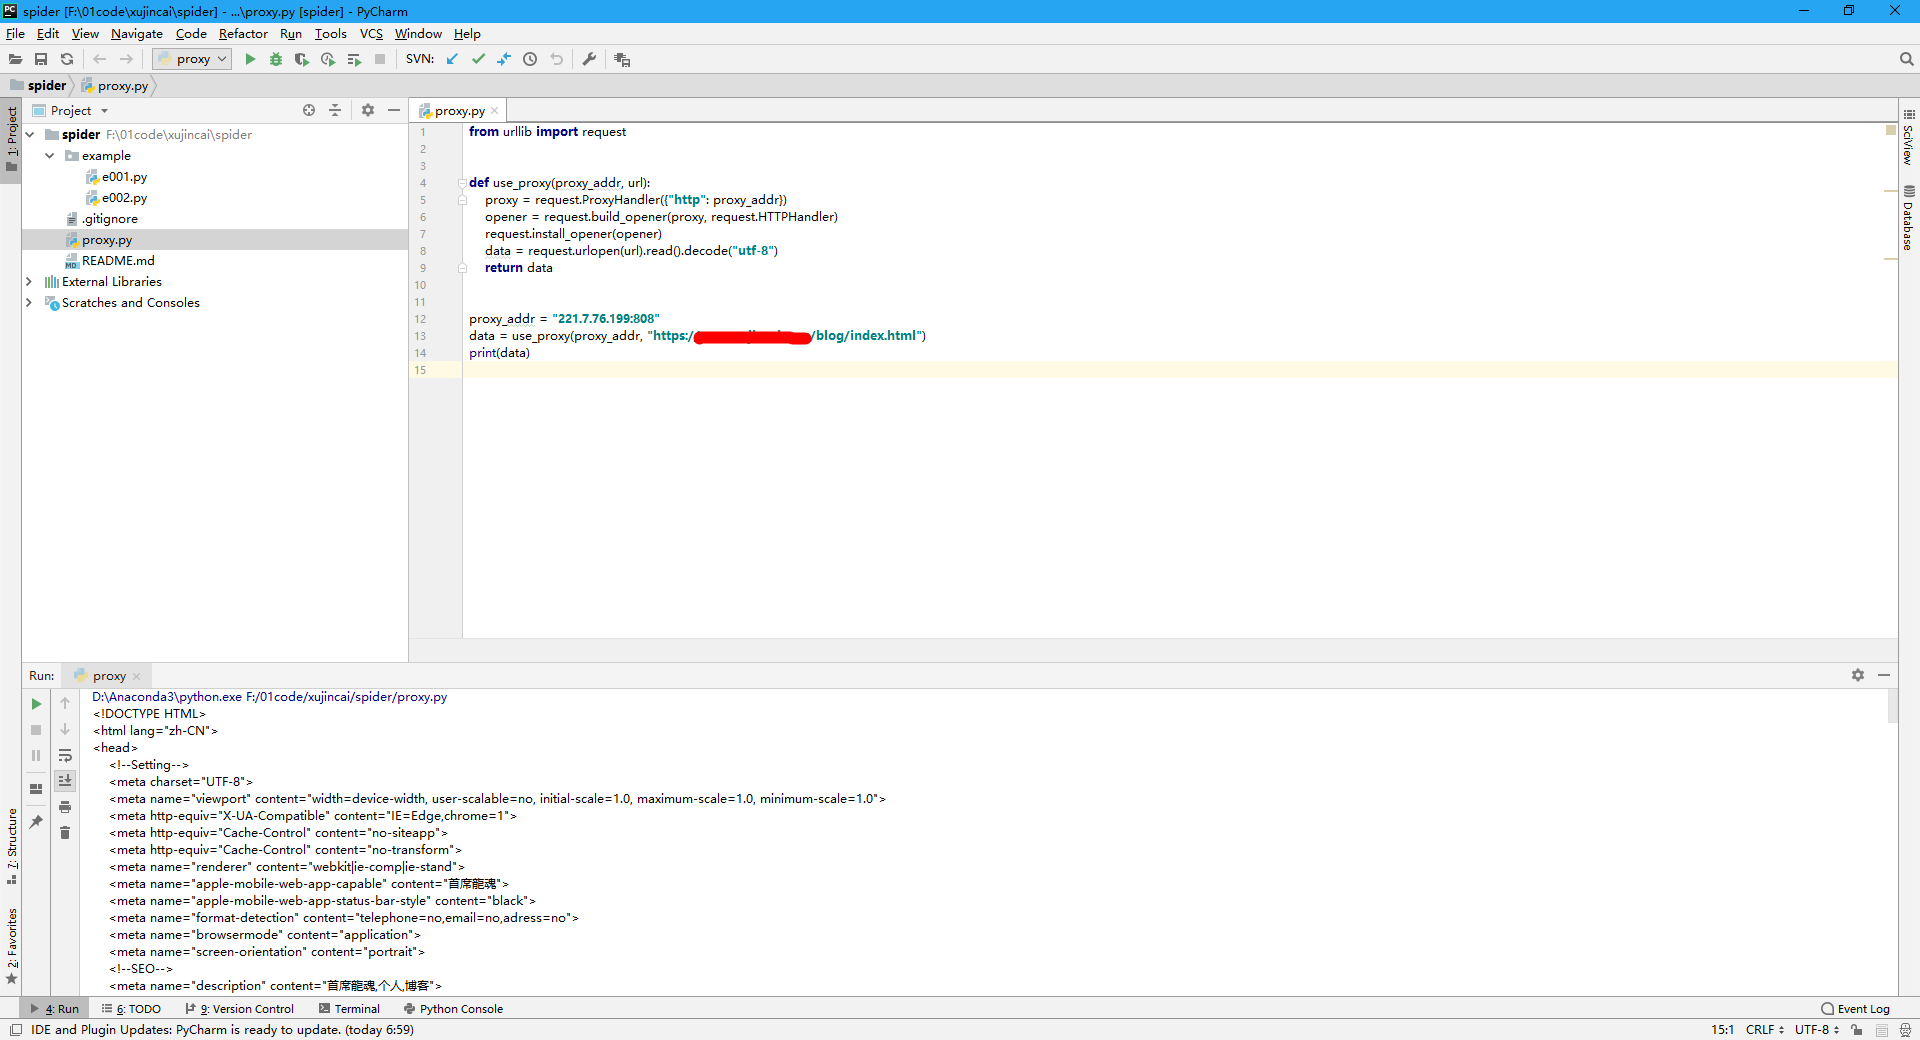Select e001.py in project tree
Viewport: 1920px width, 1040px height.
(x=124, y=176)
